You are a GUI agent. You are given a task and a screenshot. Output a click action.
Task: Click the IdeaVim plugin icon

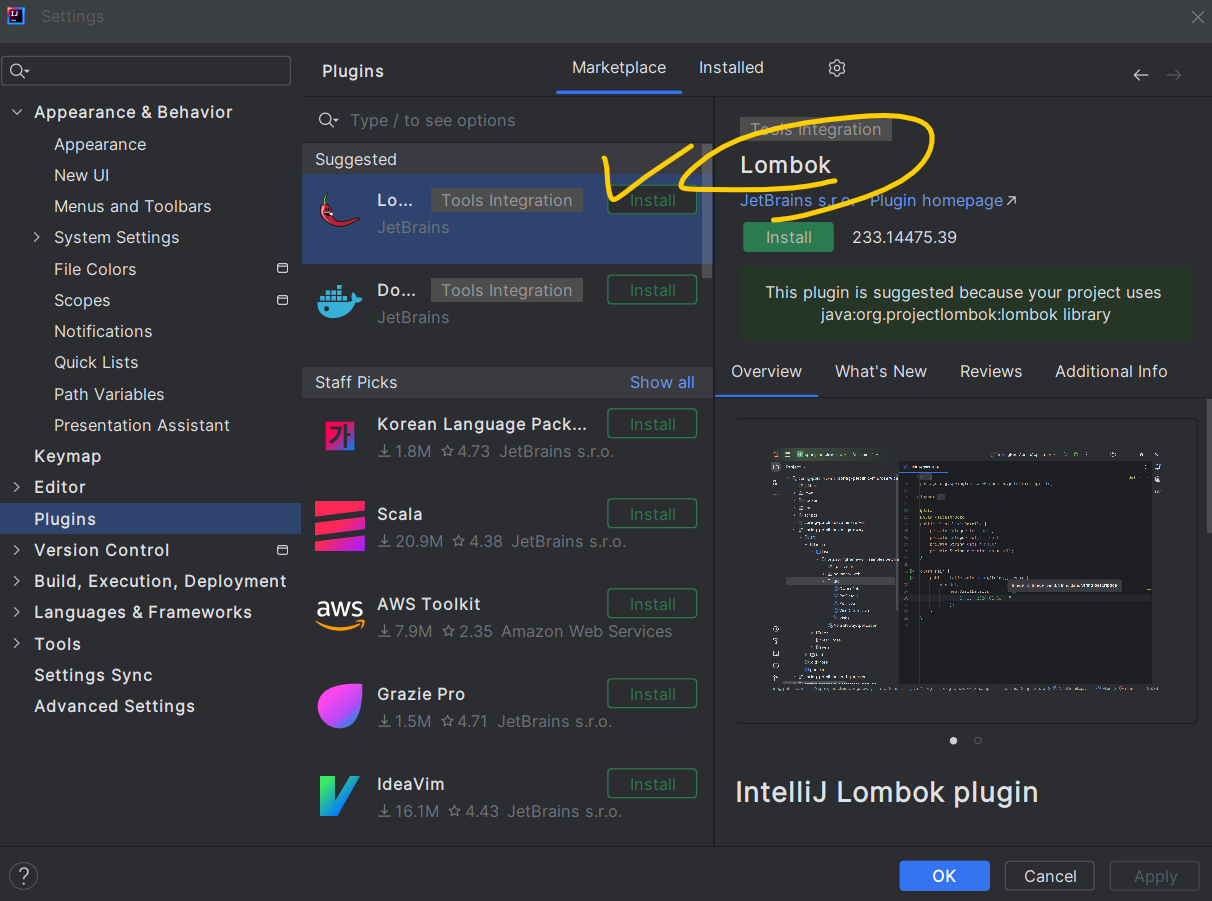[339, 796]
